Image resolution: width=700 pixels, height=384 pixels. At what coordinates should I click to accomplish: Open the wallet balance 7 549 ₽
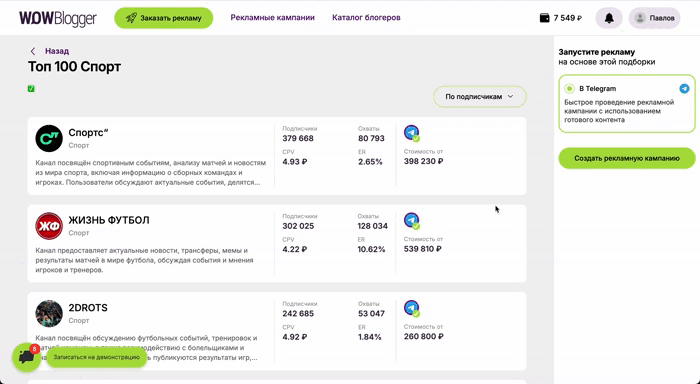point(561,18)
